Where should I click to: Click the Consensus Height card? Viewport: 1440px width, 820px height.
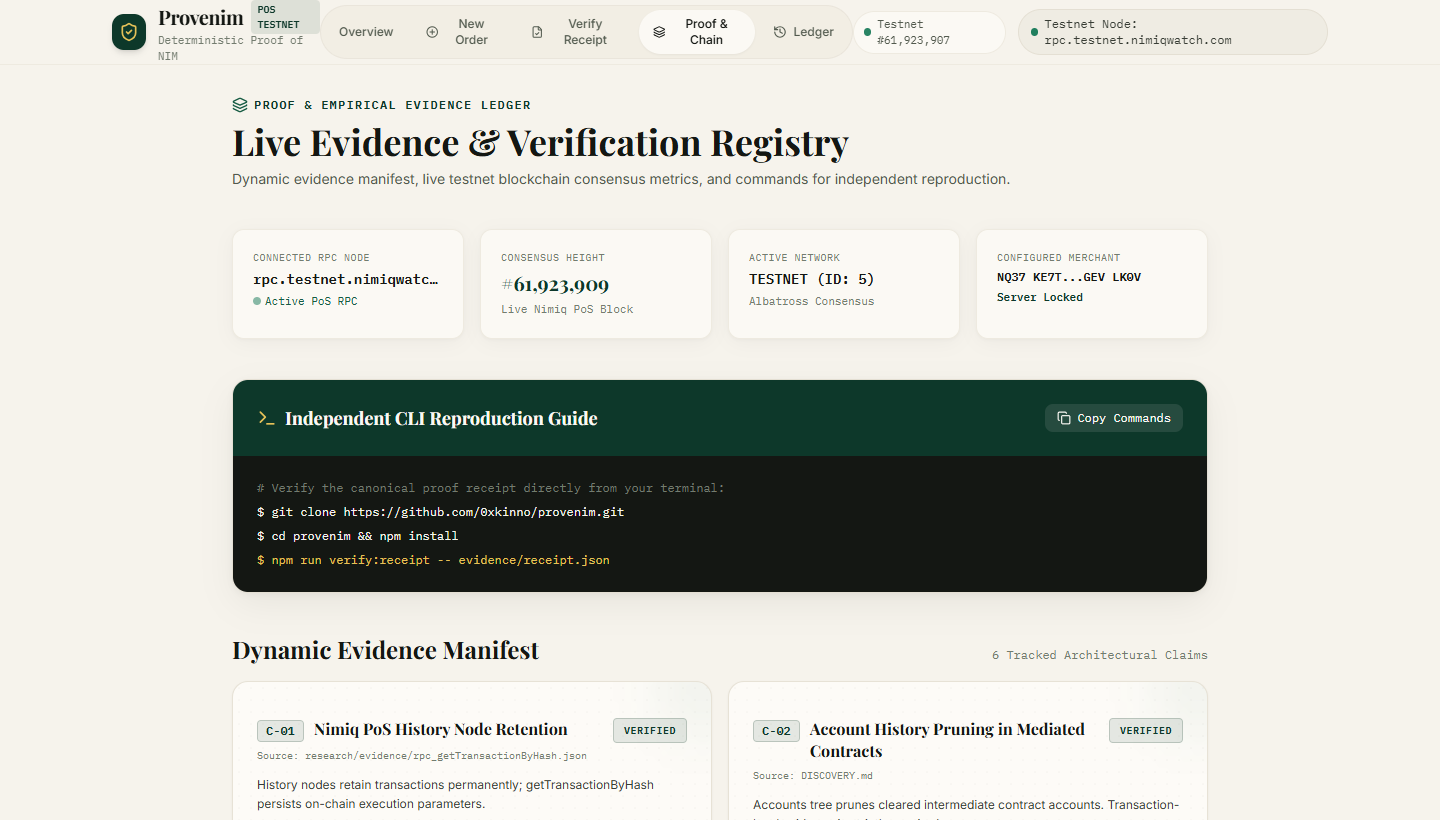(x=596, y=284)
